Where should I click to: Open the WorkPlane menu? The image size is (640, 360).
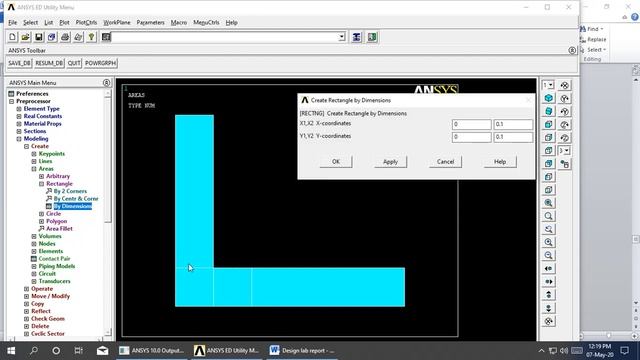117,22
